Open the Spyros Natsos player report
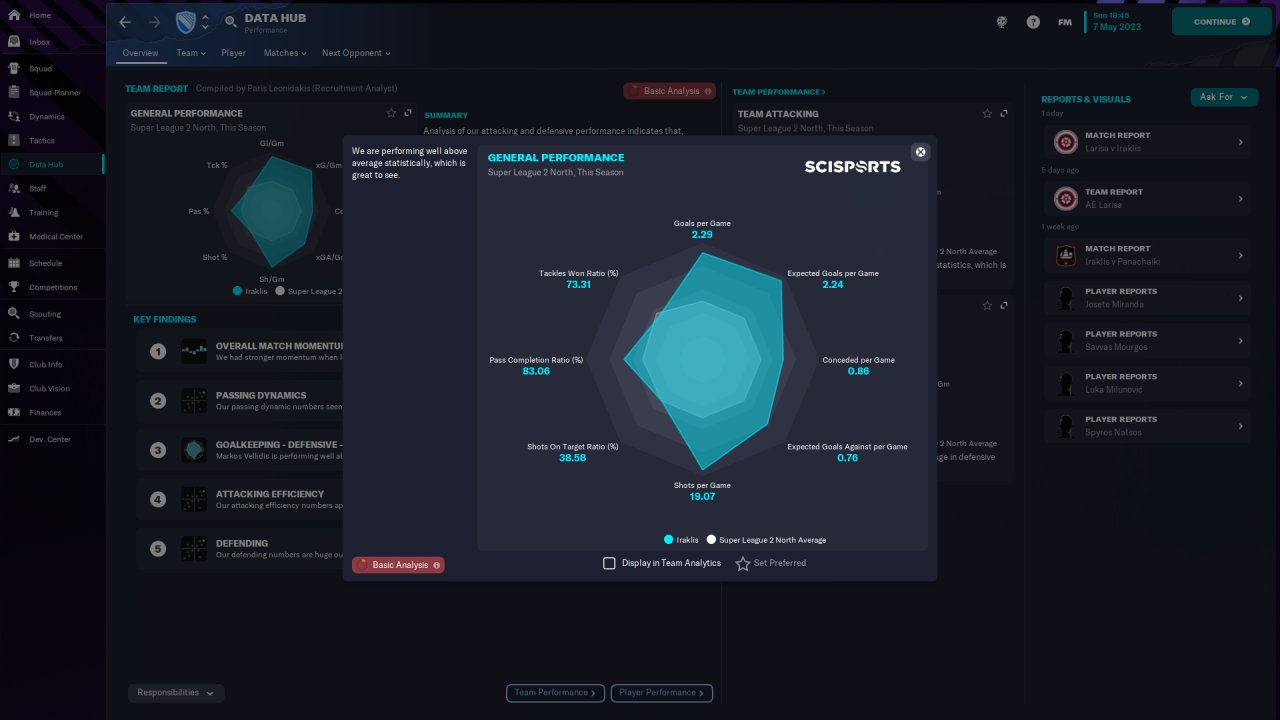The height and width of the screenshot is (720, 1280). pos(1147,427)
